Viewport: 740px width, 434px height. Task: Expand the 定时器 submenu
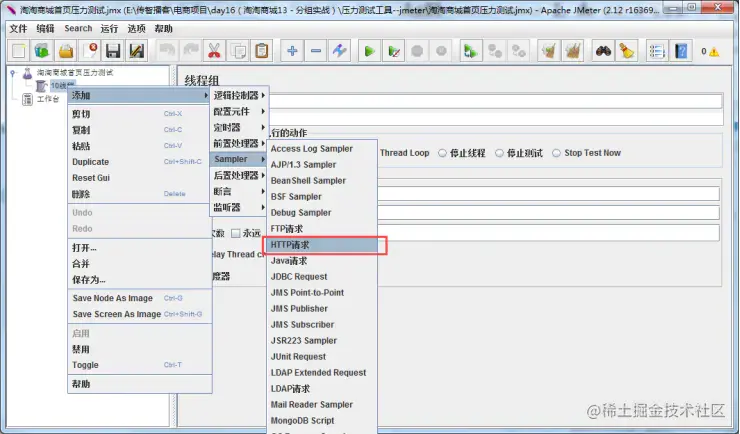click(x=239, y=127)
